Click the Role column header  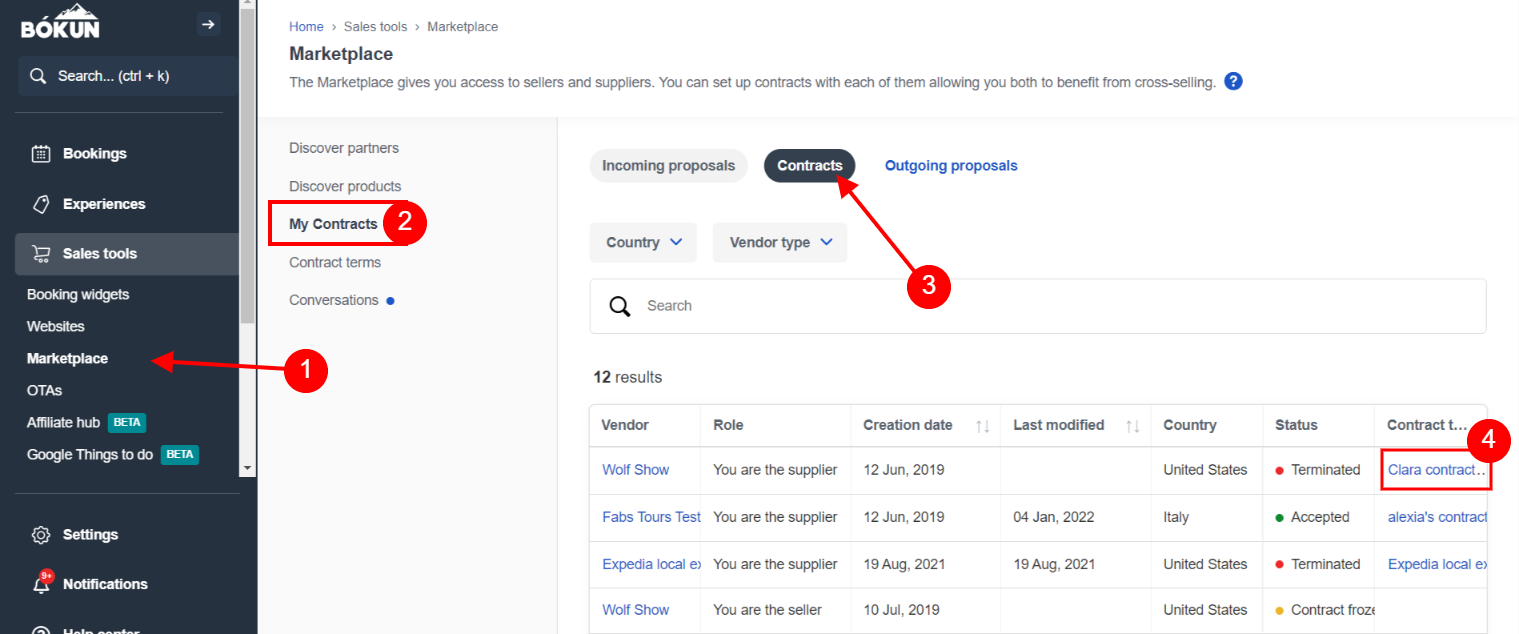point(729,425)
